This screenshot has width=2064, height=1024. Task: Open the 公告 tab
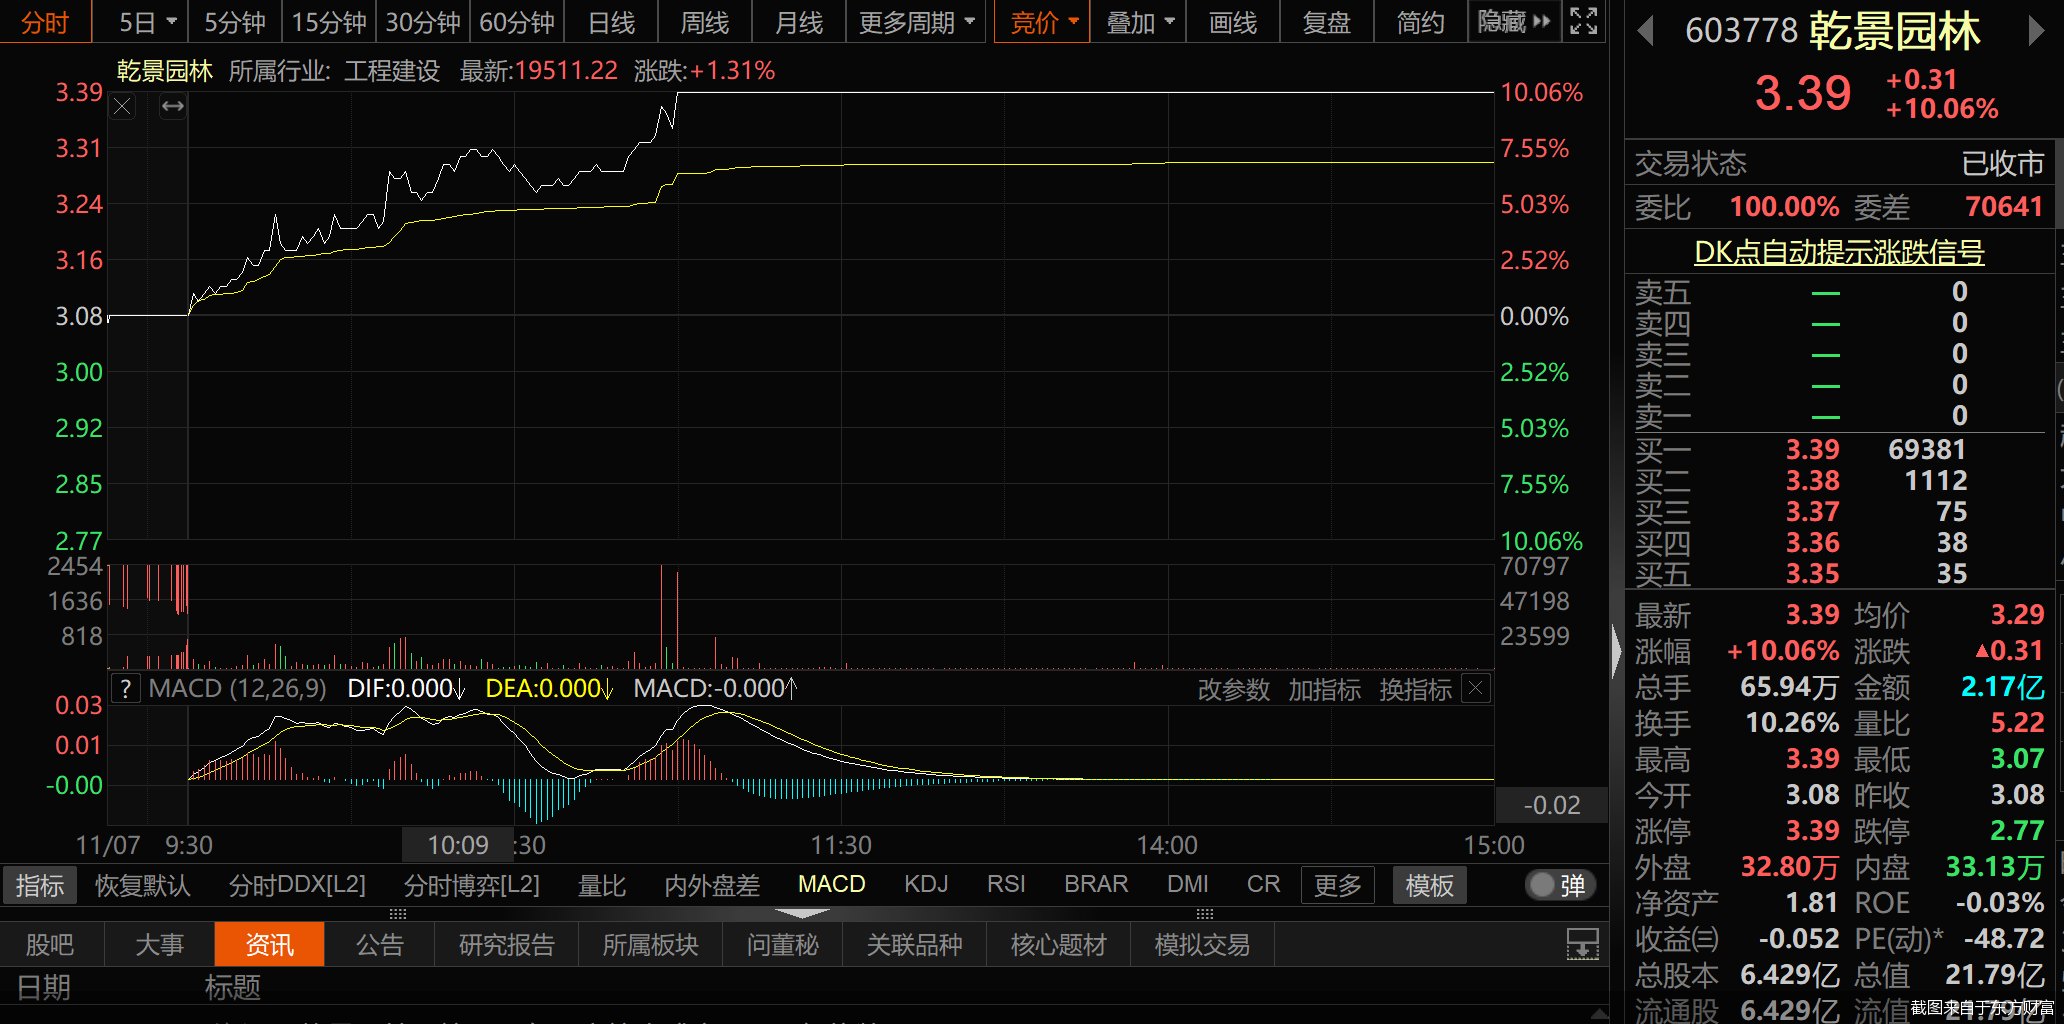pos(380,944)
